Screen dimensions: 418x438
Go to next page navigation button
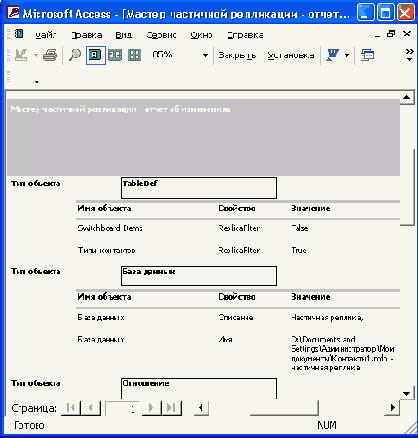pyautogui.click(x=151, y=408)
